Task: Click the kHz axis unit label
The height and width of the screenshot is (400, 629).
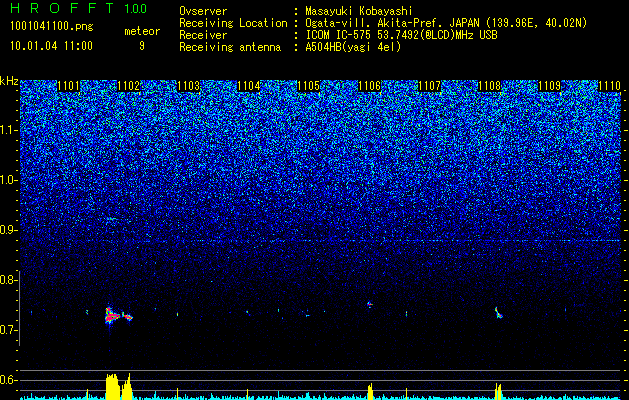Action: tap(9, 81)
